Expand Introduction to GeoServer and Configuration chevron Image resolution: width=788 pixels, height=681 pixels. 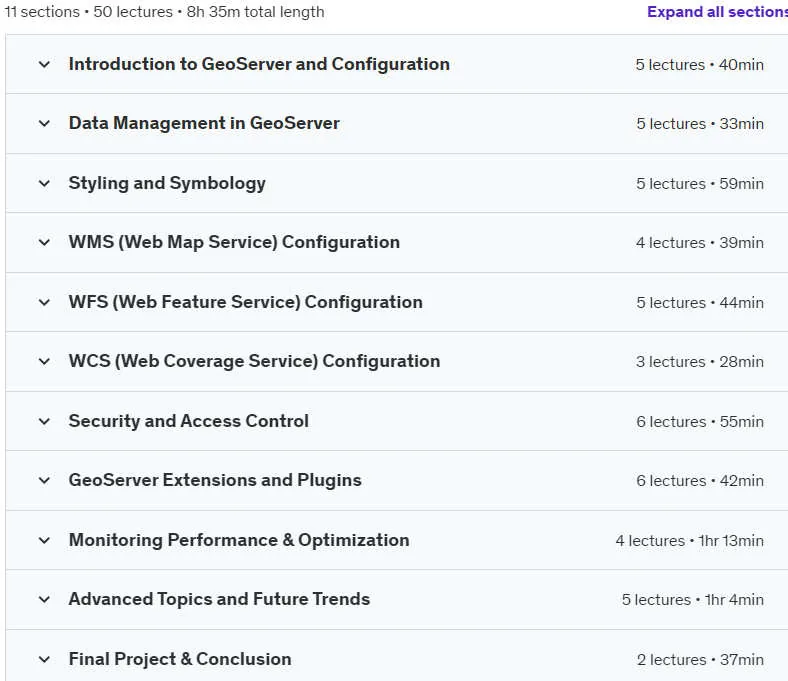click(44, 64)
